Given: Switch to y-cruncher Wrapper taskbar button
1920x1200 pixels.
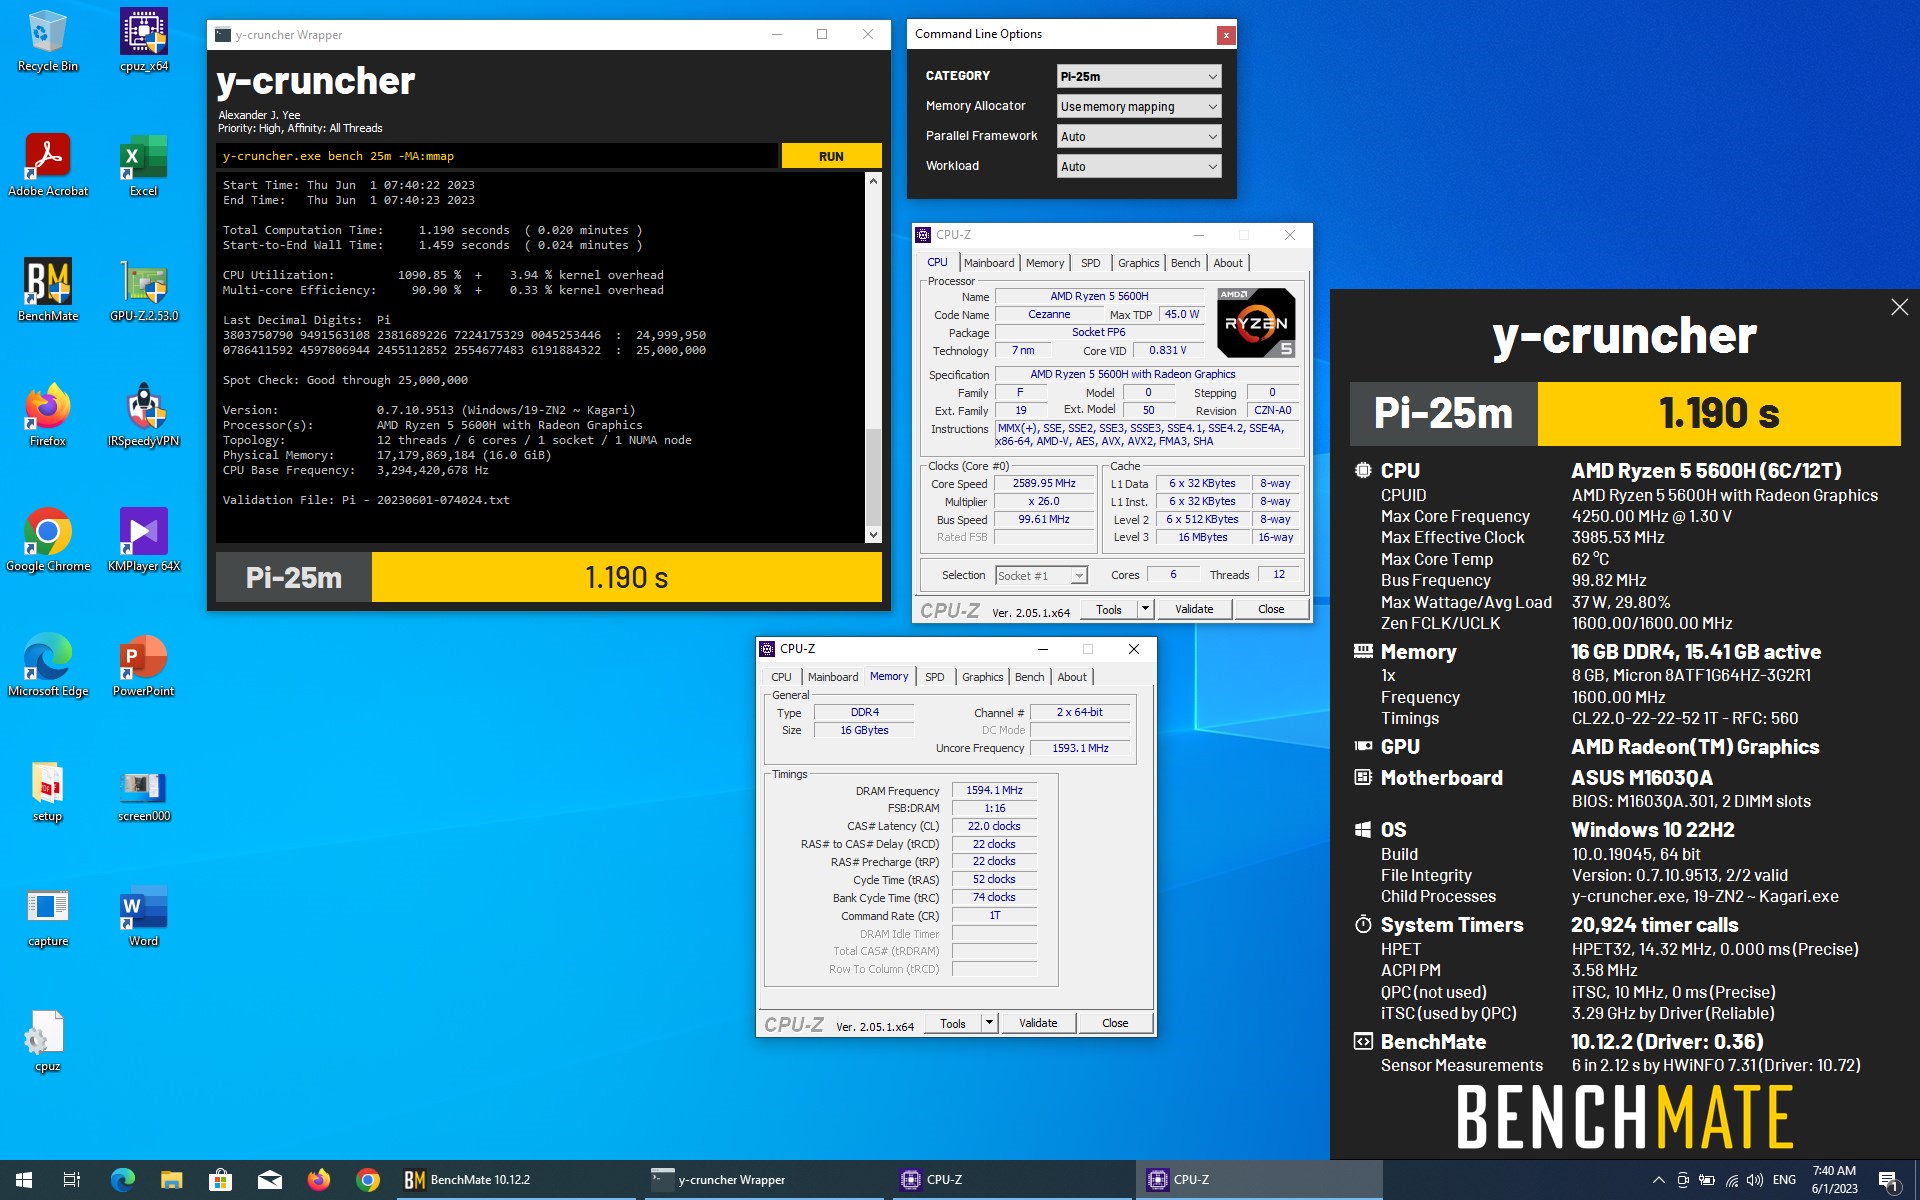Looking at the screenshot, I should click(764, 1180).
